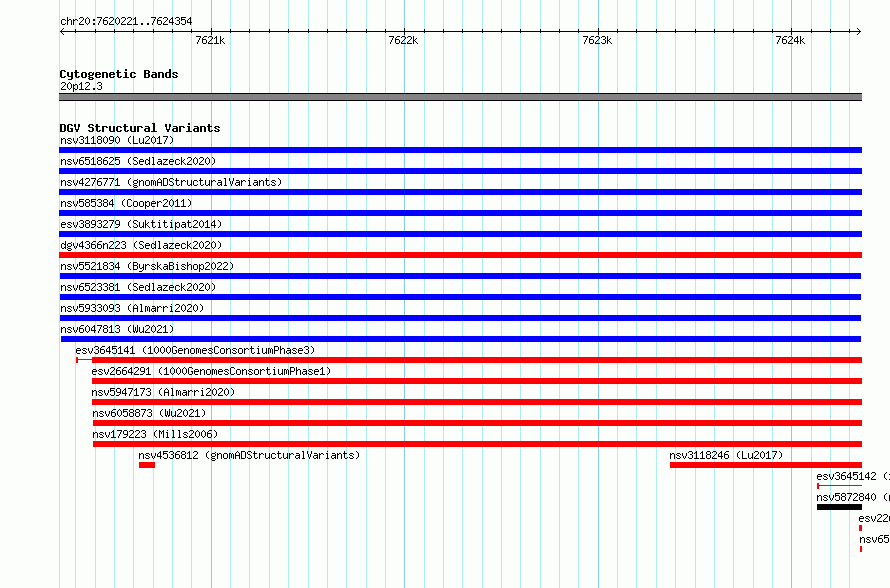Image resolution: width=890 pixels, height=588 pixels.
Task: Select the red bar under nsv179223
Action: (477, 444)
